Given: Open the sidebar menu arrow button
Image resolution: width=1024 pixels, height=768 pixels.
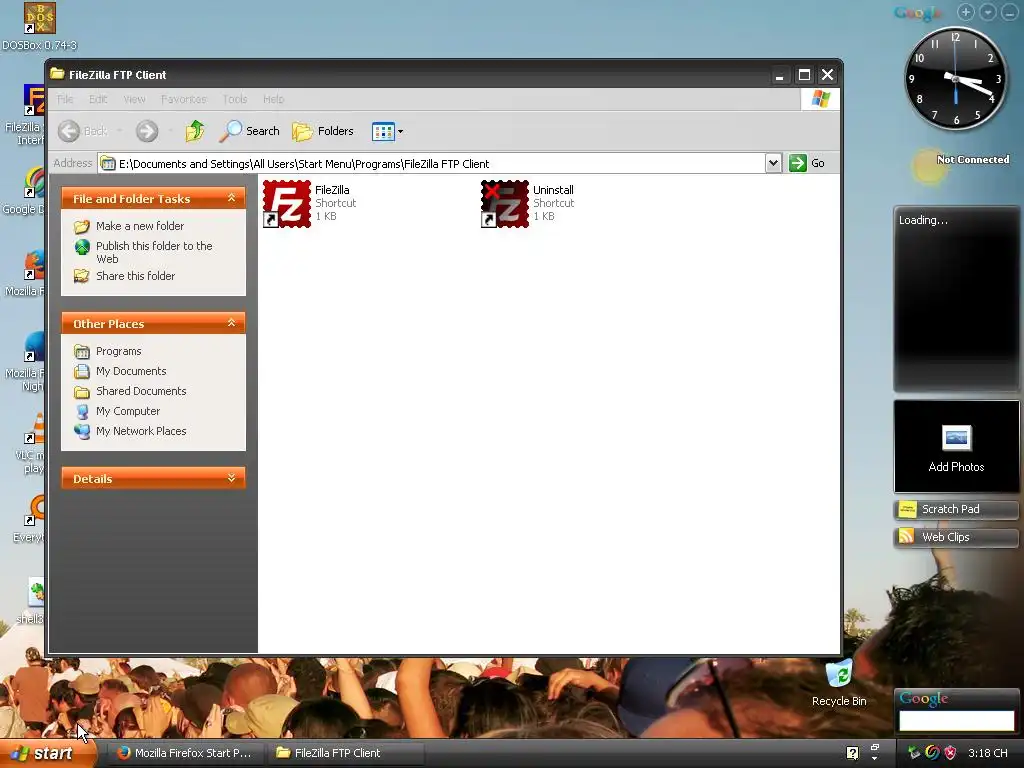Looking at the screenshot, I should 988,12.
